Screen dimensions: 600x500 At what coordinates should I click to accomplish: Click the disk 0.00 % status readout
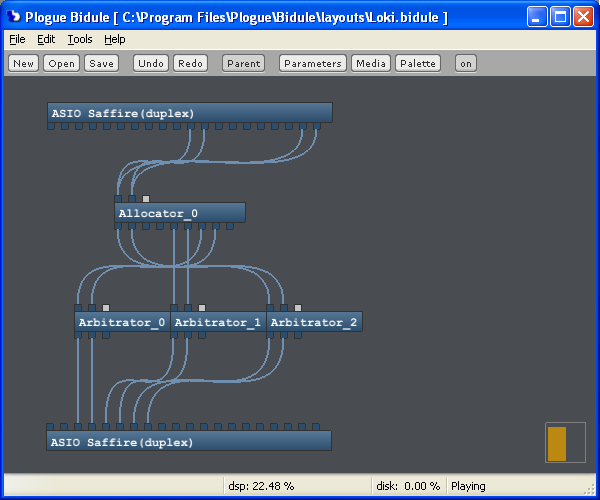click(x=408, y=486)
